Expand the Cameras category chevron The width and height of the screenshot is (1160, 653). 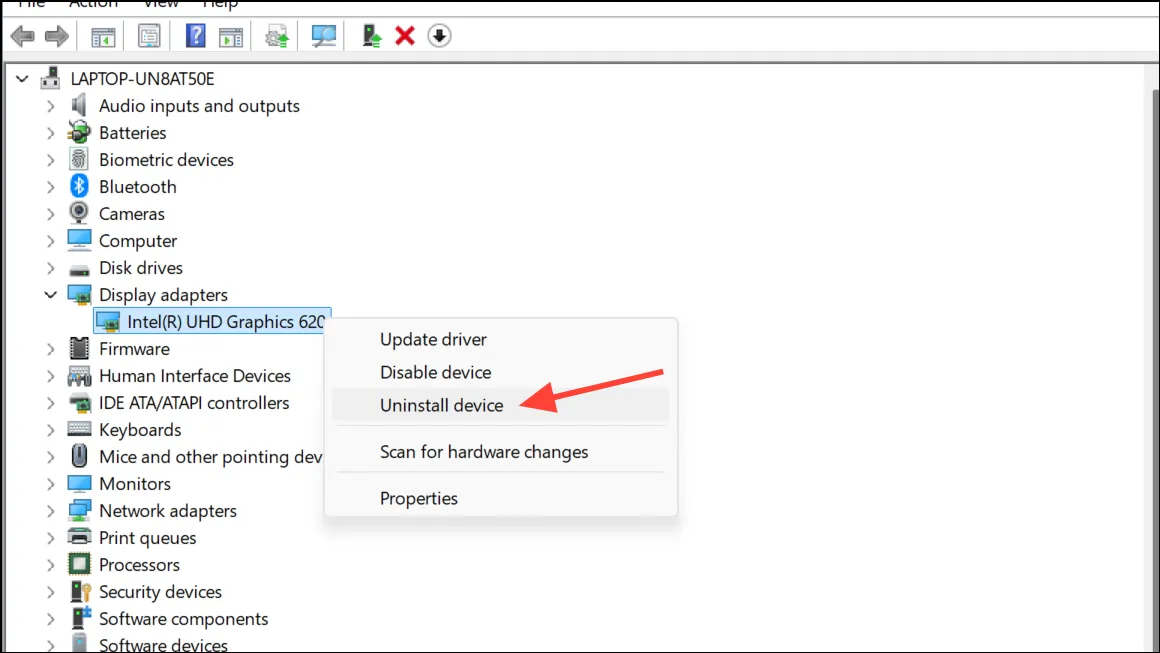(x=50, y=214)
